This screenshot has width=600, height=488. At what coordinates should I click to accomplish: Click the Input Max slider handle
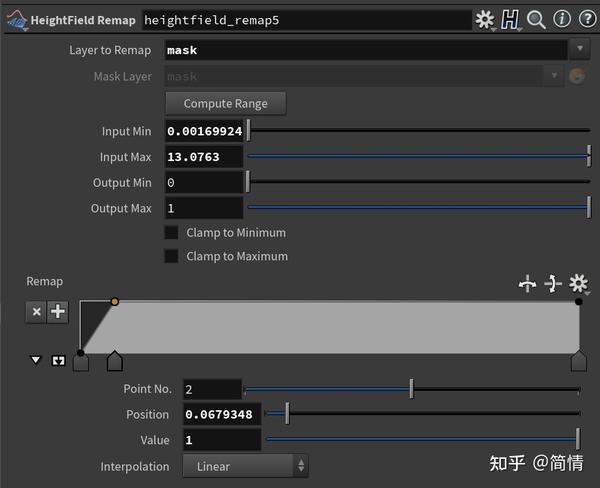590,156
